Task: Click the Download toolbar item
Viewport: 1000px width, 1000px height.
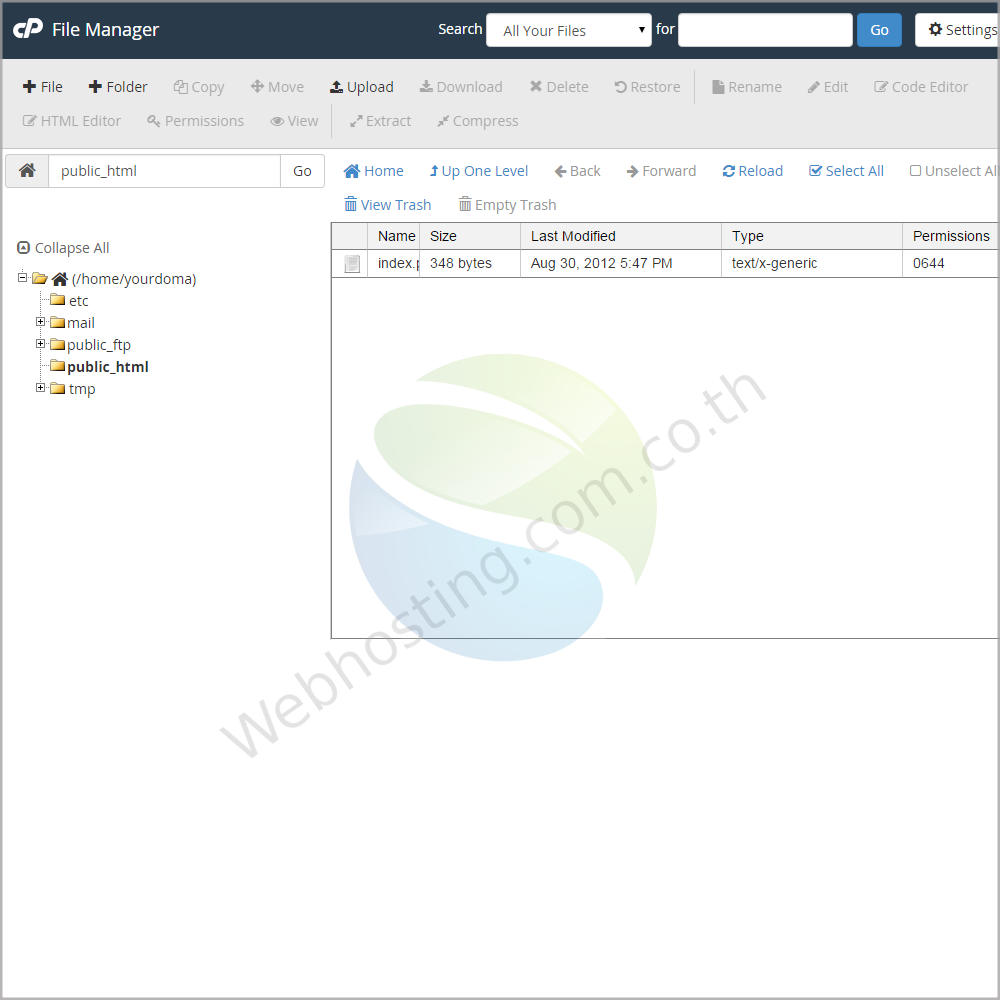Action: (461, 87)
